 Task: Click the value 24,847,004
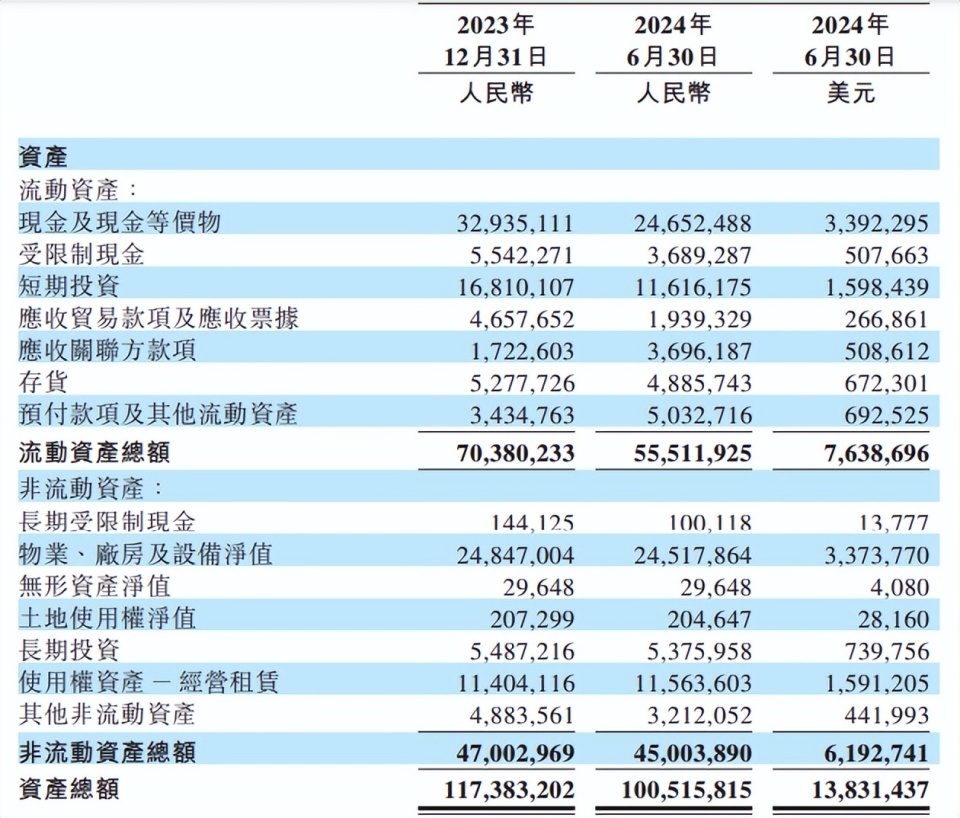coord(516,555)
